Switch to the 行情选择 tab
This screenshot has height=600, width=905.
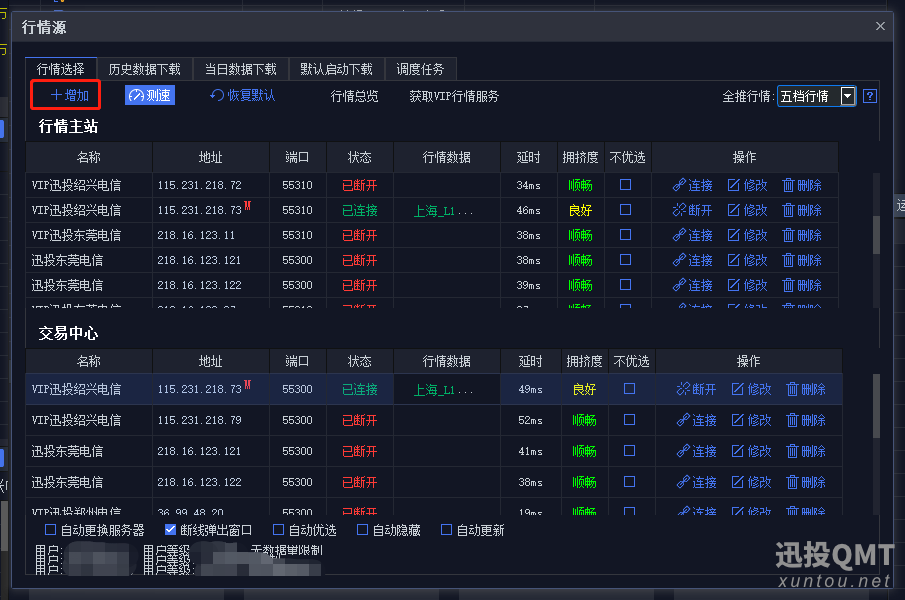pos(61,69)
